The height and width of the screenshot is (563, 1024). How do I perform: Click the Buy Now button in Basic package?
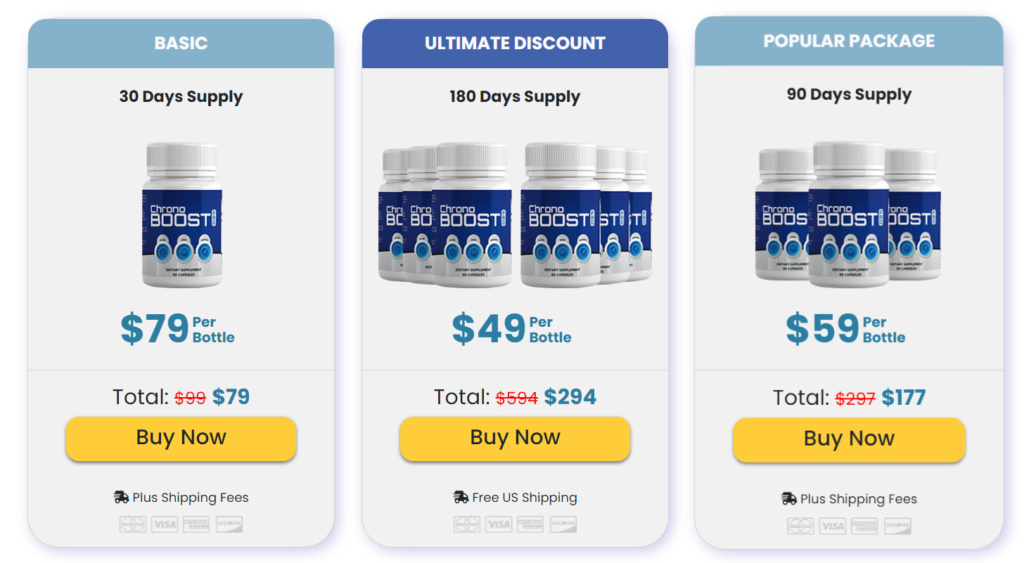(181, 438)
